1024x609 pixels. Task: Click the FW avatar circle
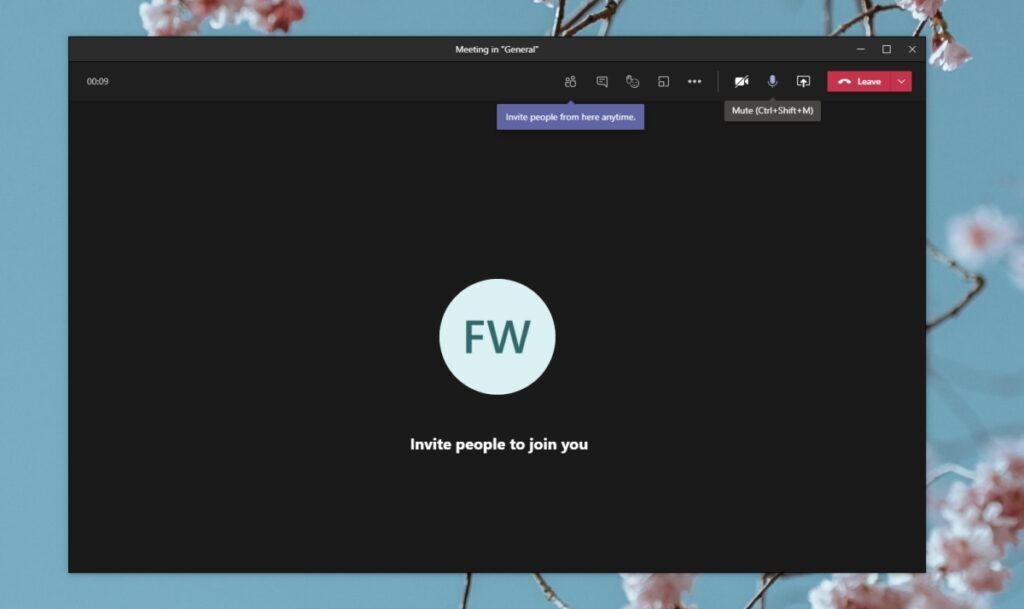(497, 337)
